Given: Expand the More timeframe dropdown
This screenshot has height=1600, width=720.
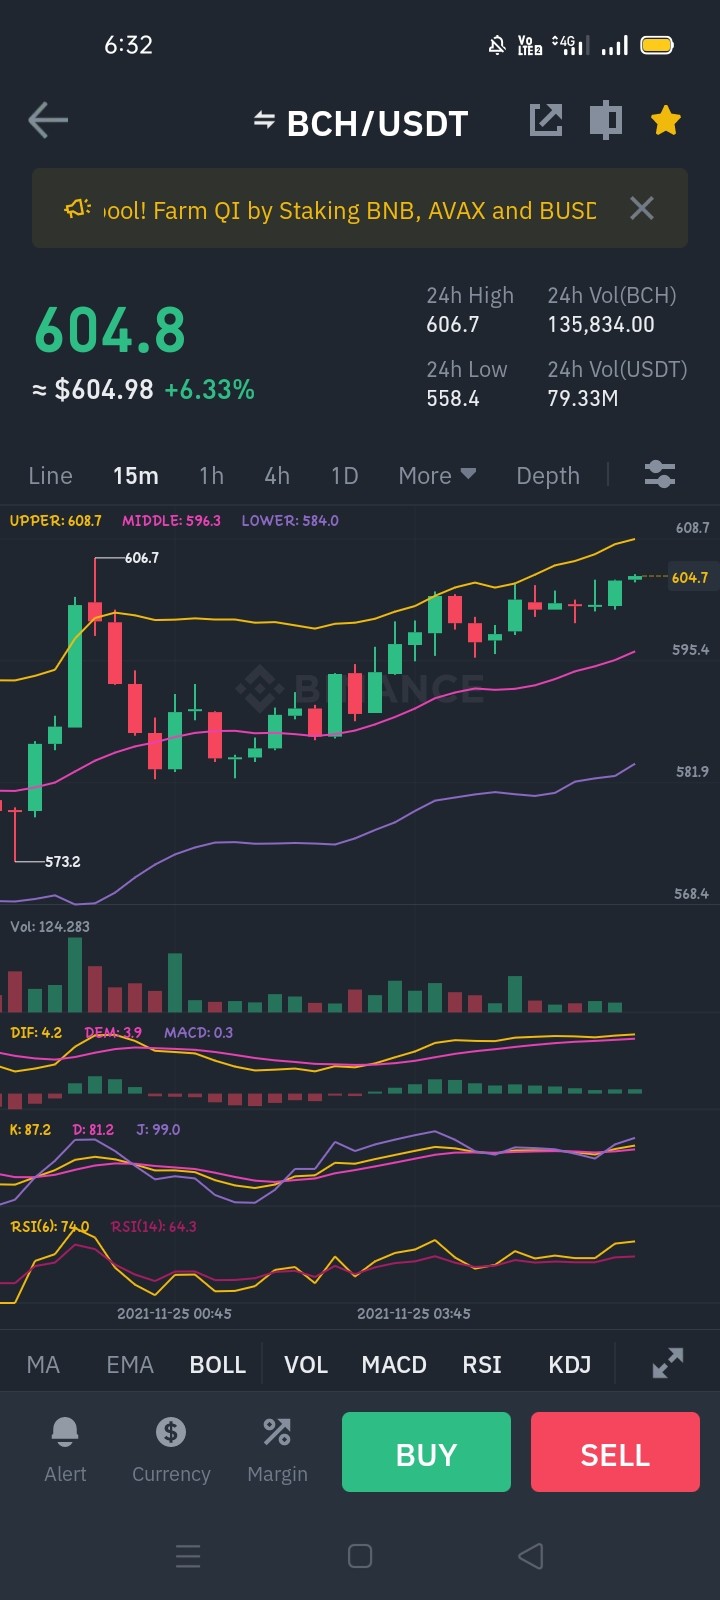Looking at the screenshot, I should 437,475.
